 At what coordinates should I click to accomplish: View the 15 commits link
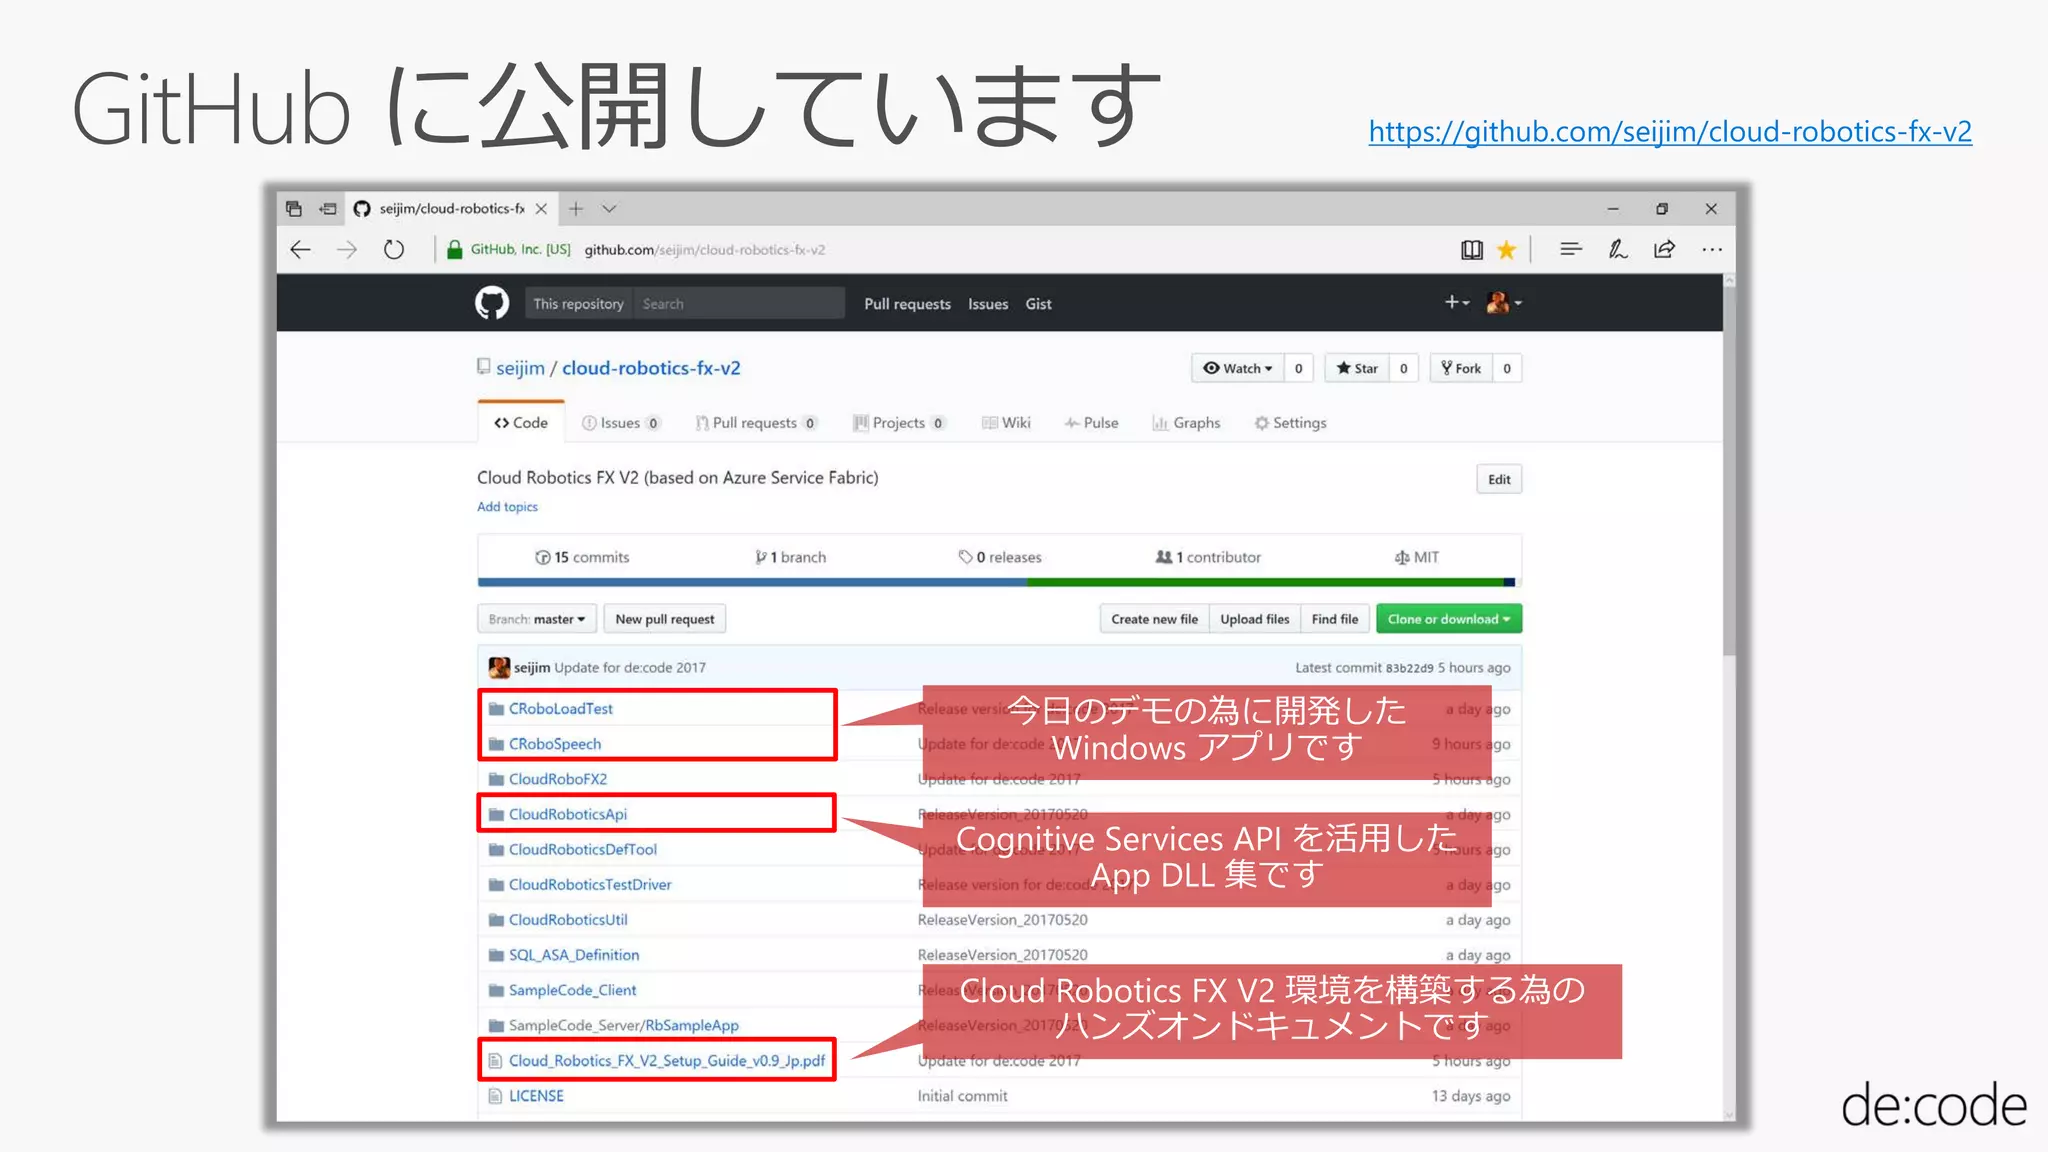(582, 557)
